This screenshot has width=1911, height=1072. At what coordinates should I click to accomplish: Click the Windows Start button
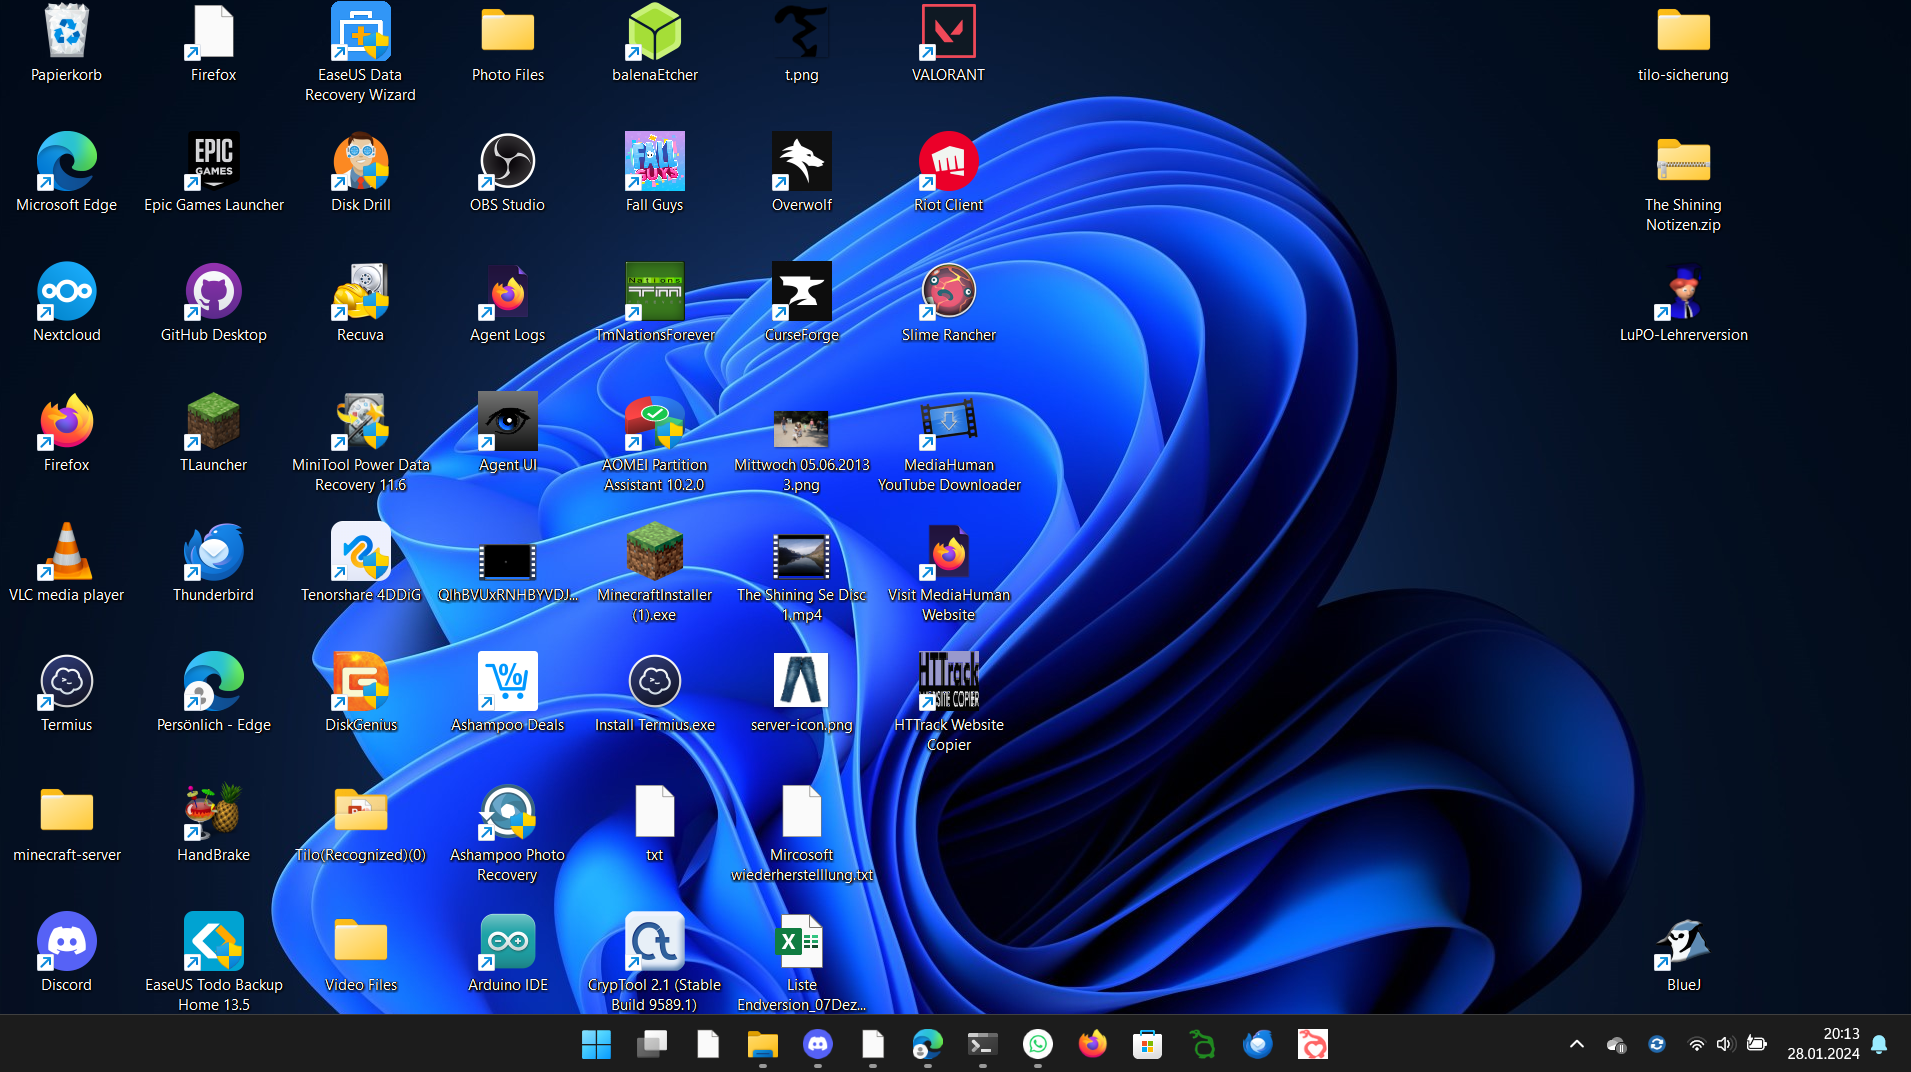tap(596, 1044)
